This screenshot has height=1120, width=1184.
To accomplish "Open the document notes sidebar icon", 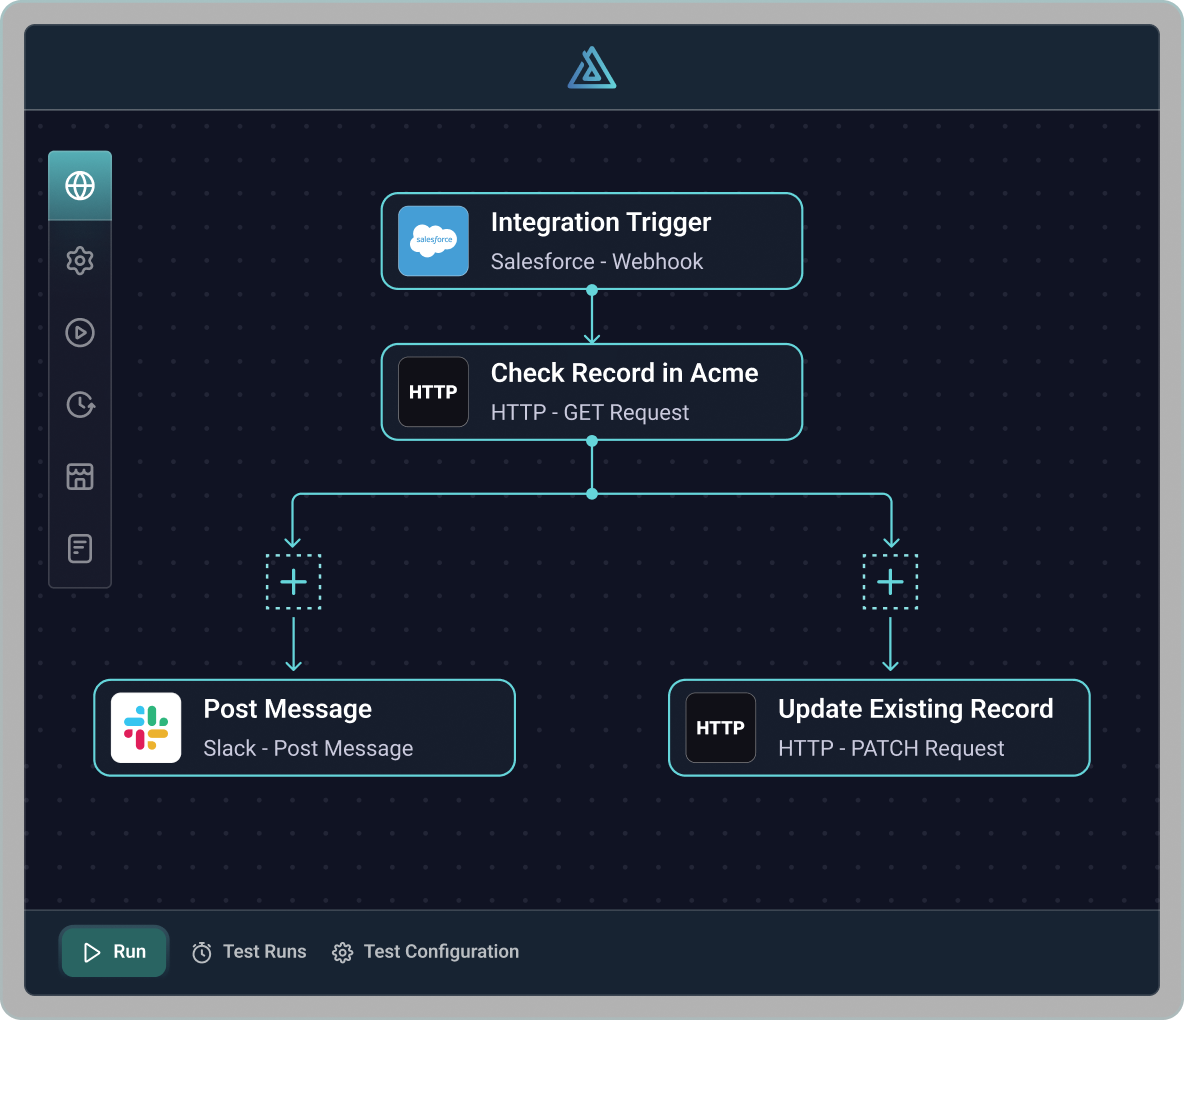I will click(80, 548).
